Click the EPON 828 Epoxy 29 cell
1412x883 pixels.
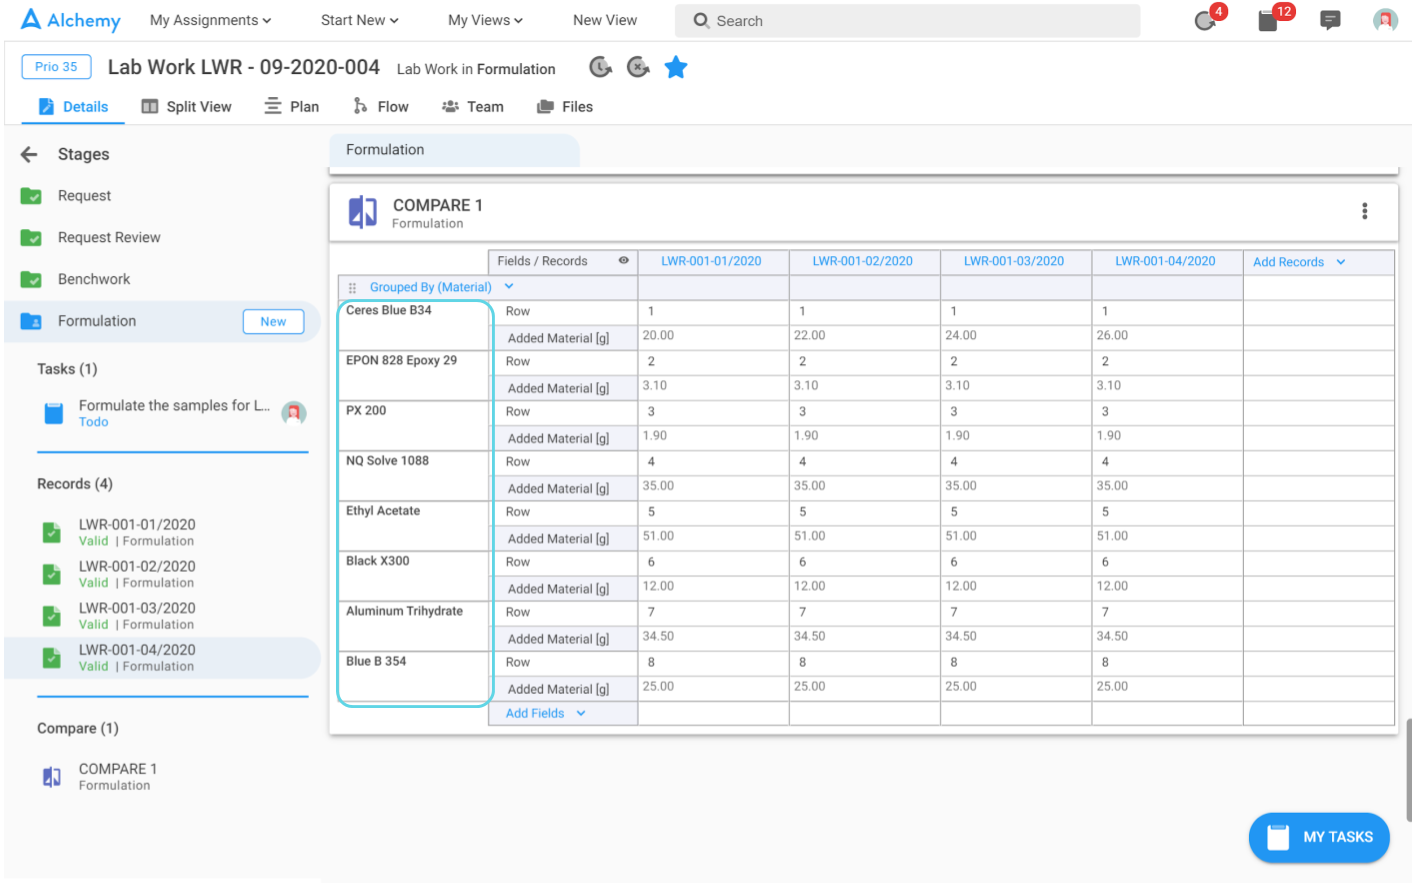coord(414,375)
